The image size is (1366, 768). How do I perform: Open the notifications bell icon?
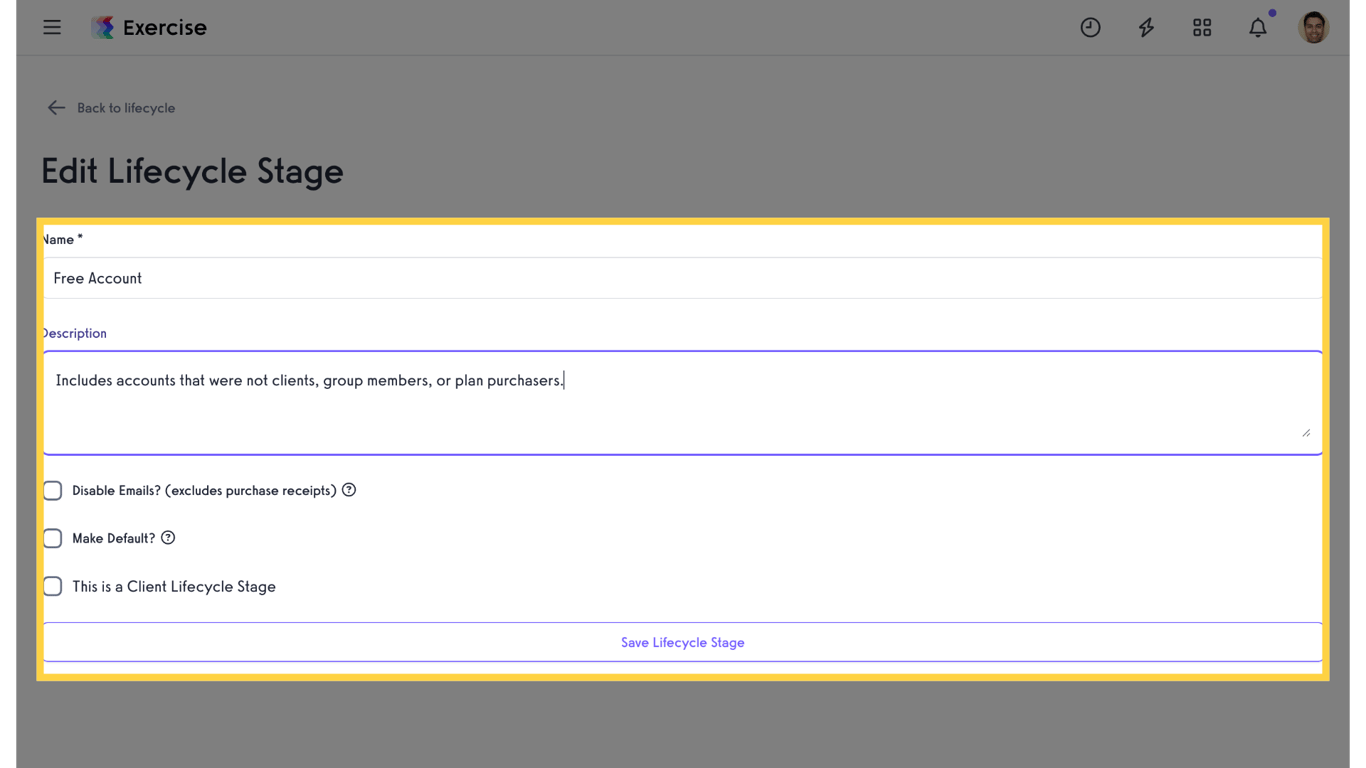tap(1257, 27)
